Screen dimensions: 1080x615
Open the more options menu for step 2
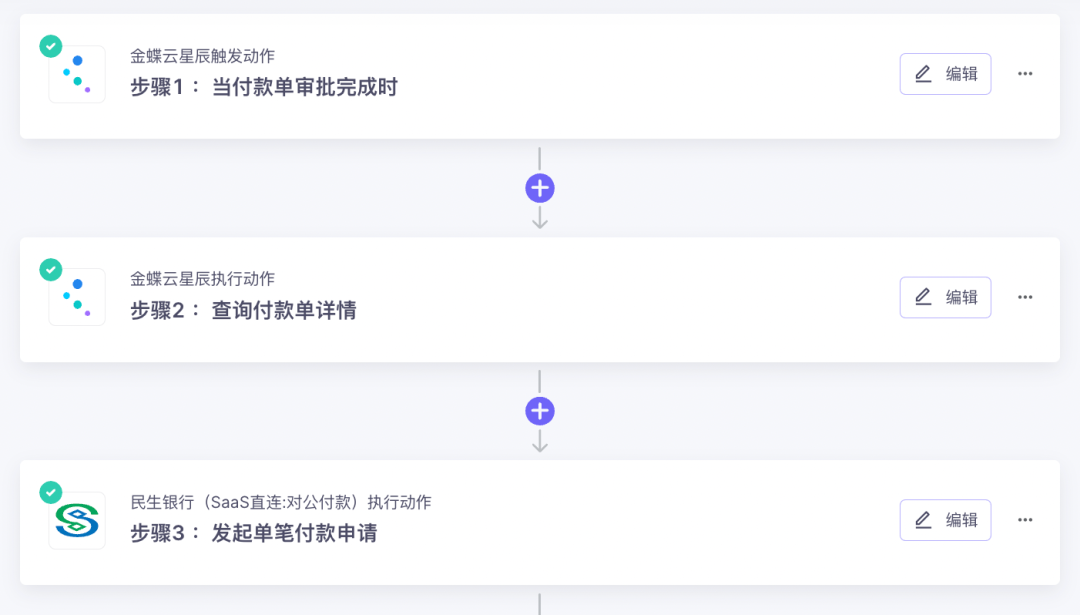coord(1025,297)
